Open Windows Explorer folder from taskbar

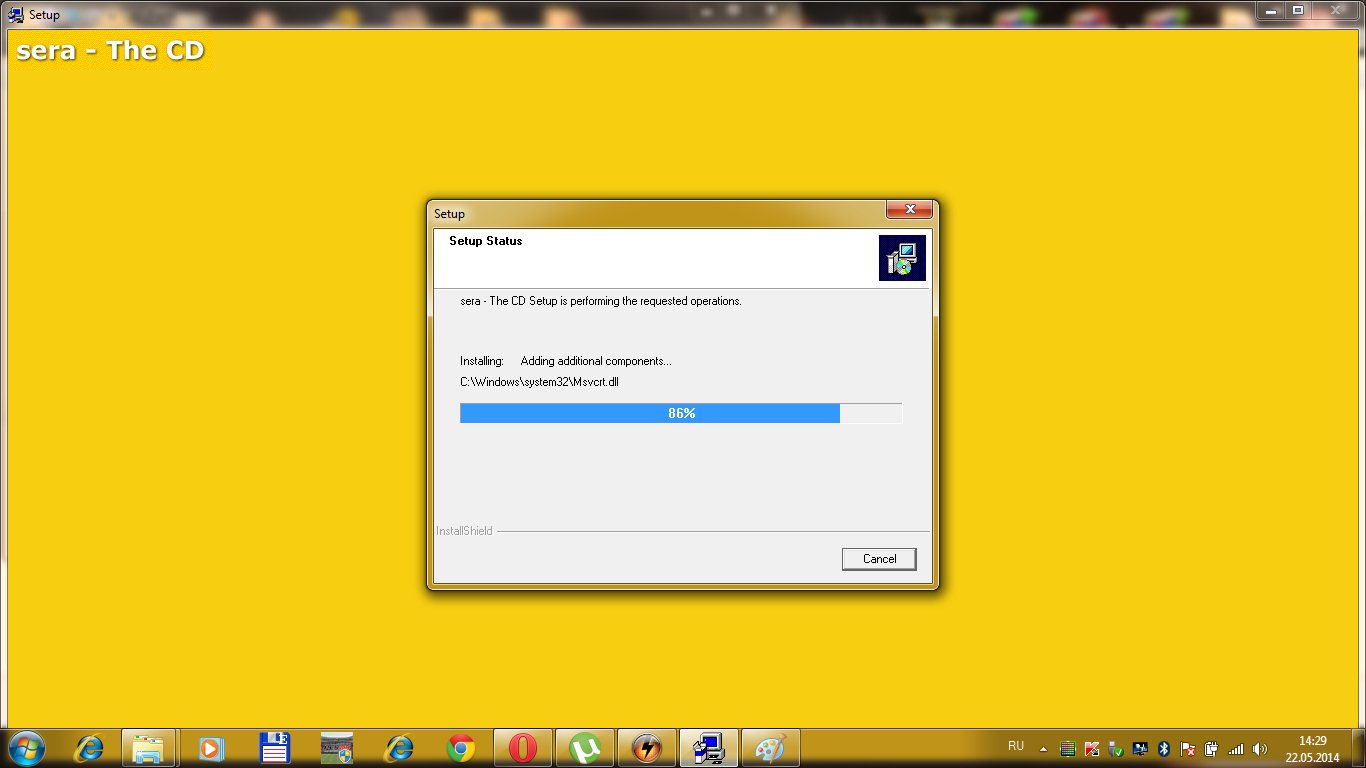pyautogui.click(x=149, y=748)
